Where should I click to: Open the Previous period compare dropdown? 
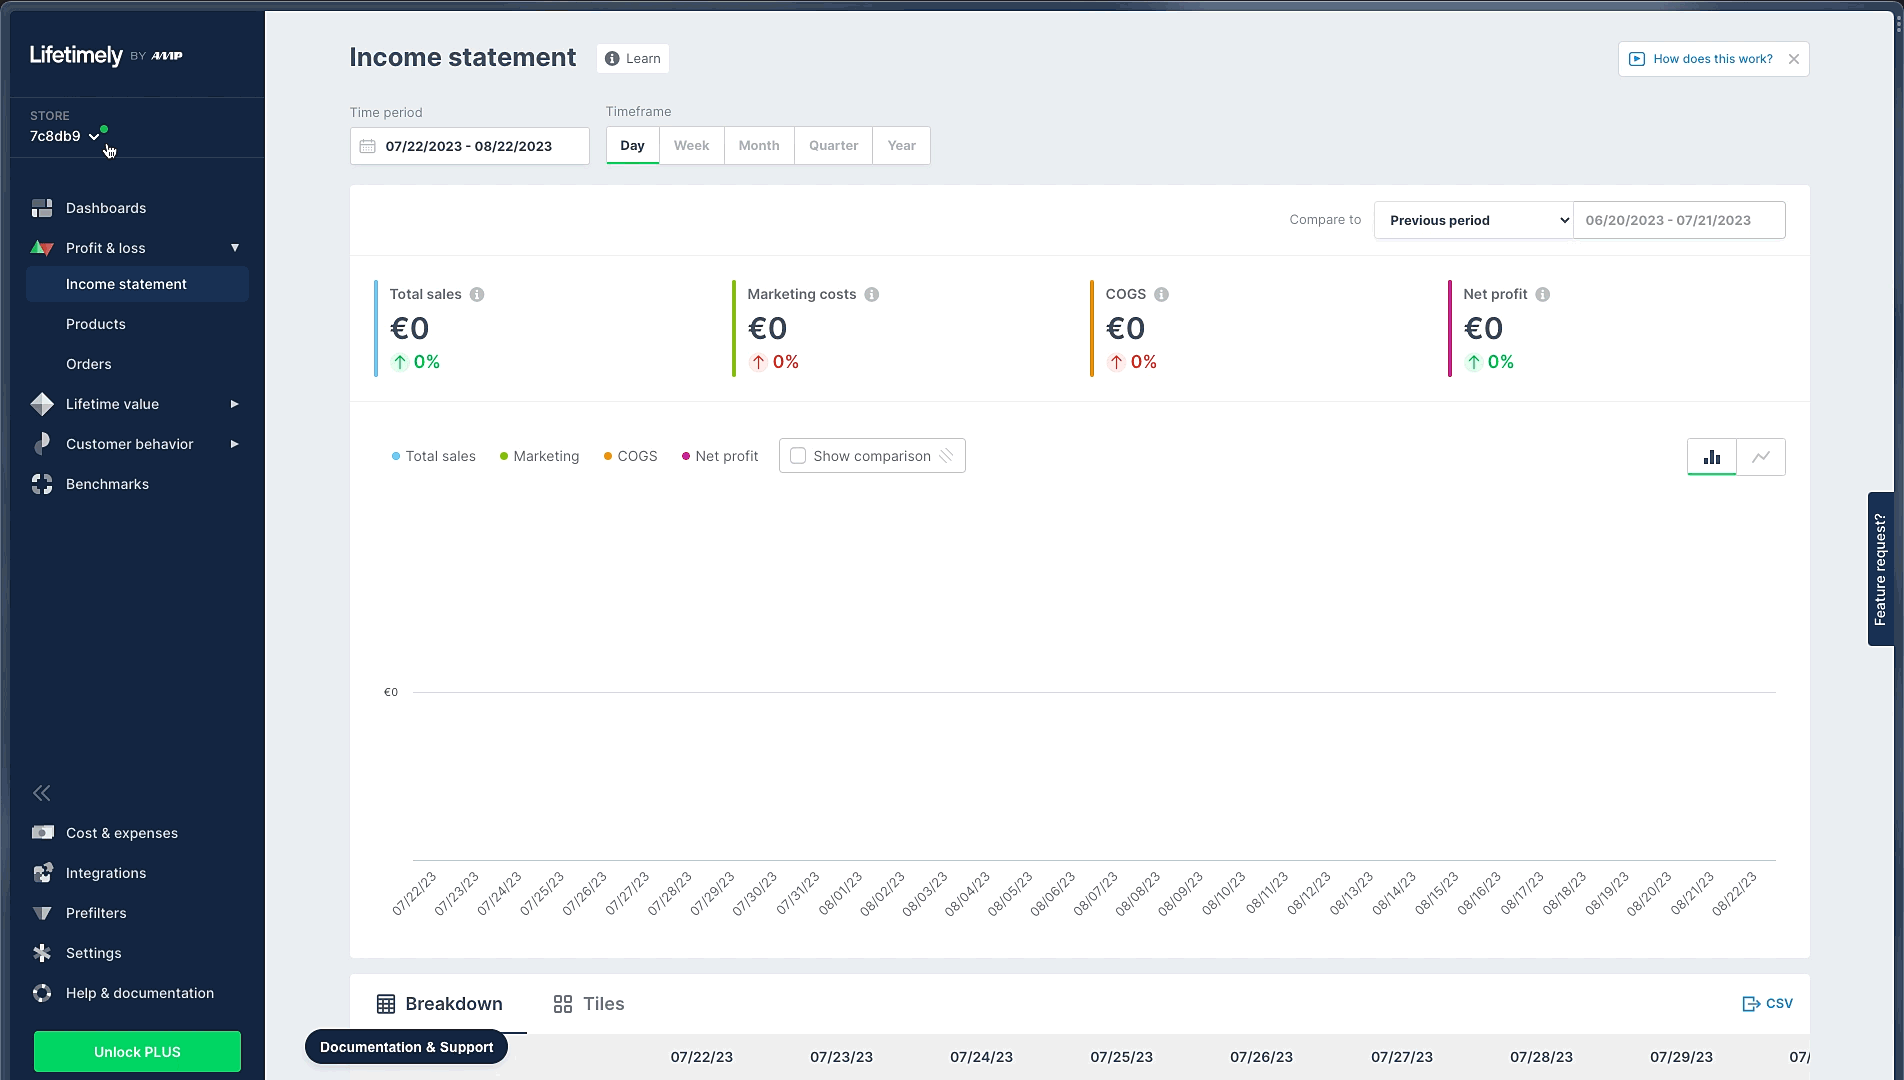coord(1473,220)
